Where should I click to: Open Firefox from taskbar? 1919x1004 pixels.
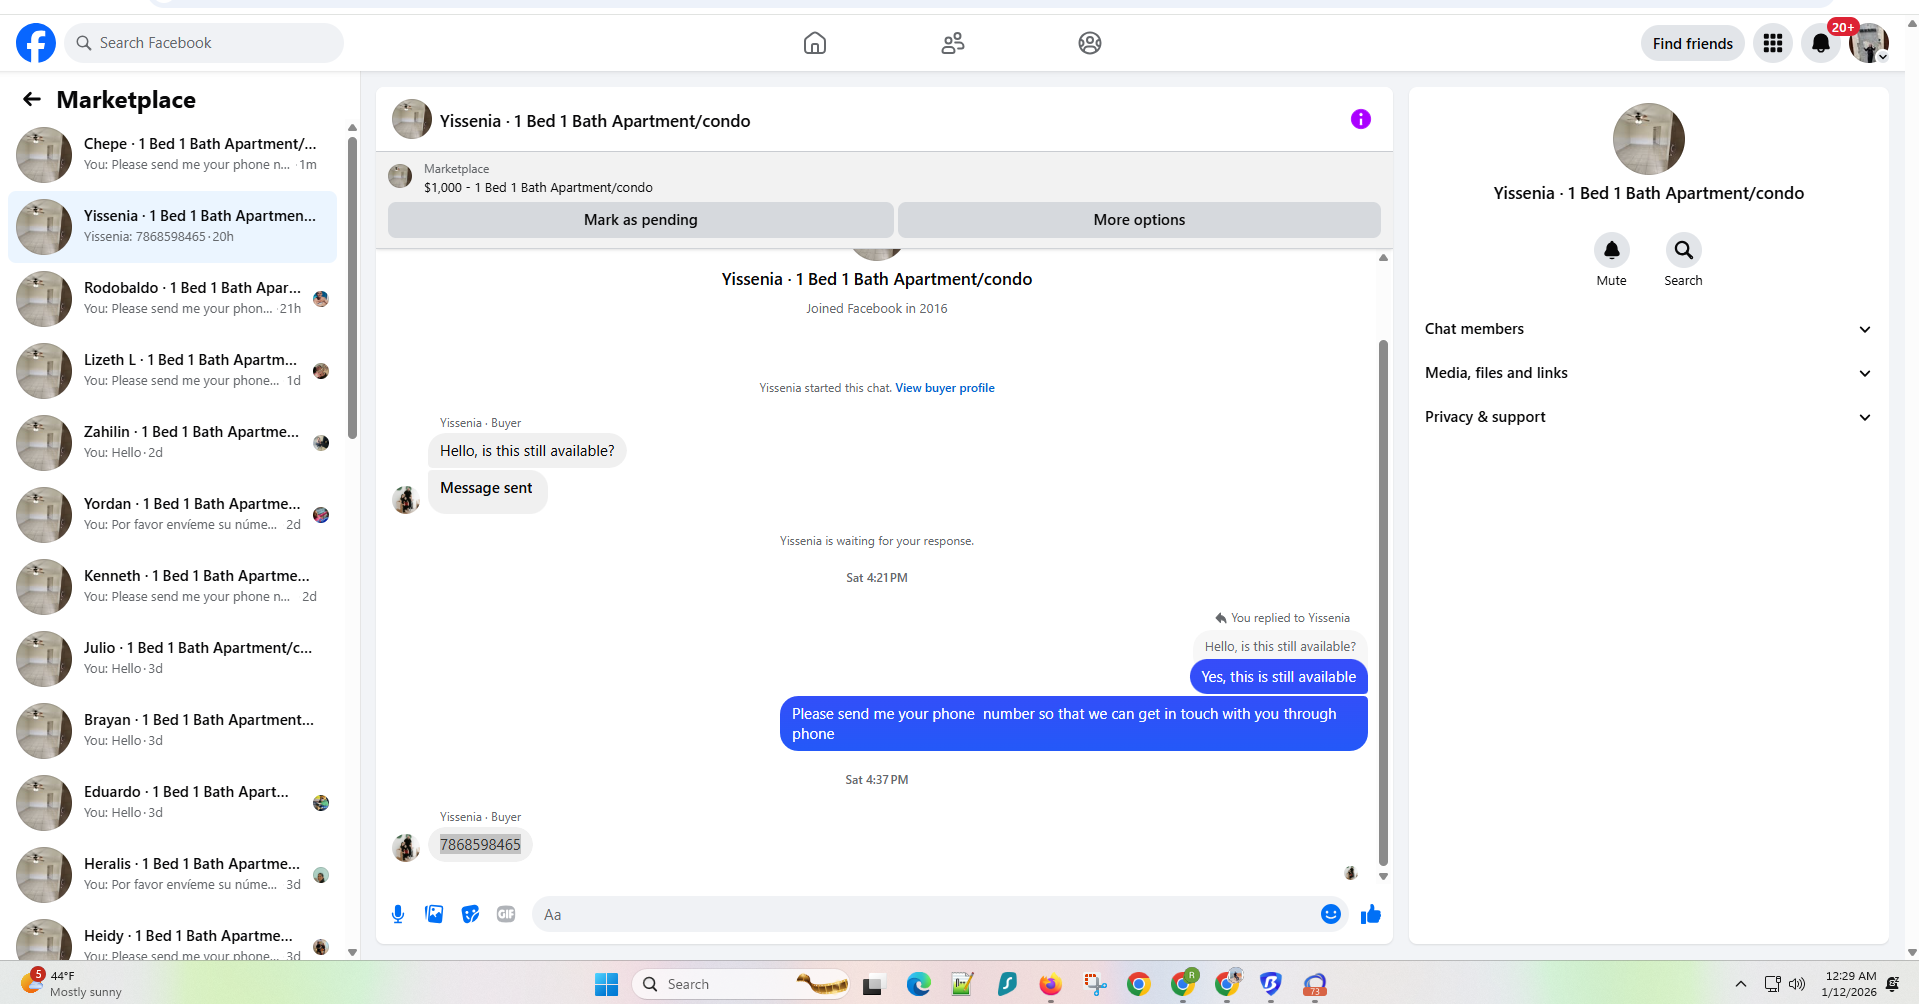(x=1050, y=984)
